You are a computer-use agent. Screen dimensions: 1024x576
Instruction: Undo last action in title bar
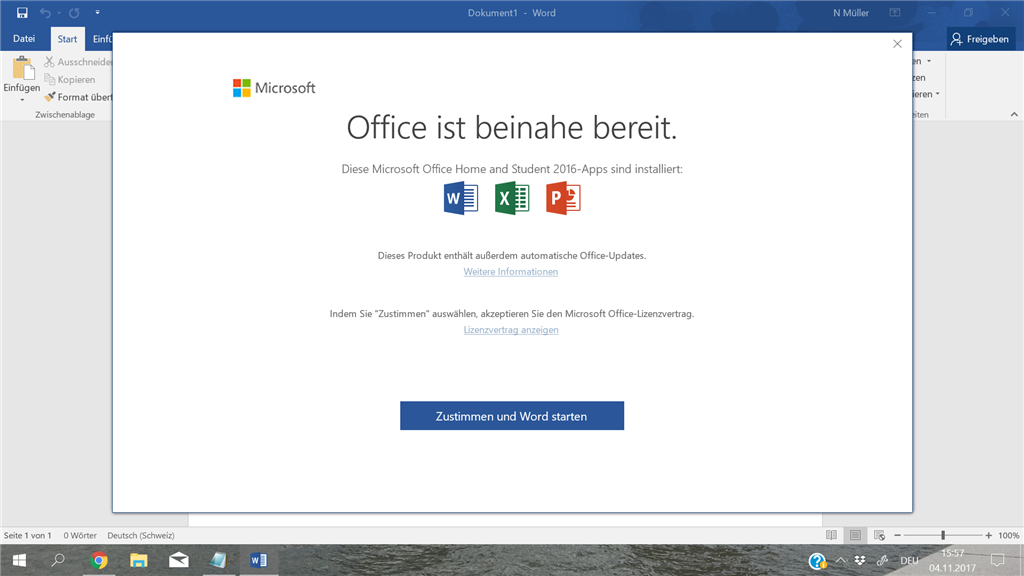(45, 12)
